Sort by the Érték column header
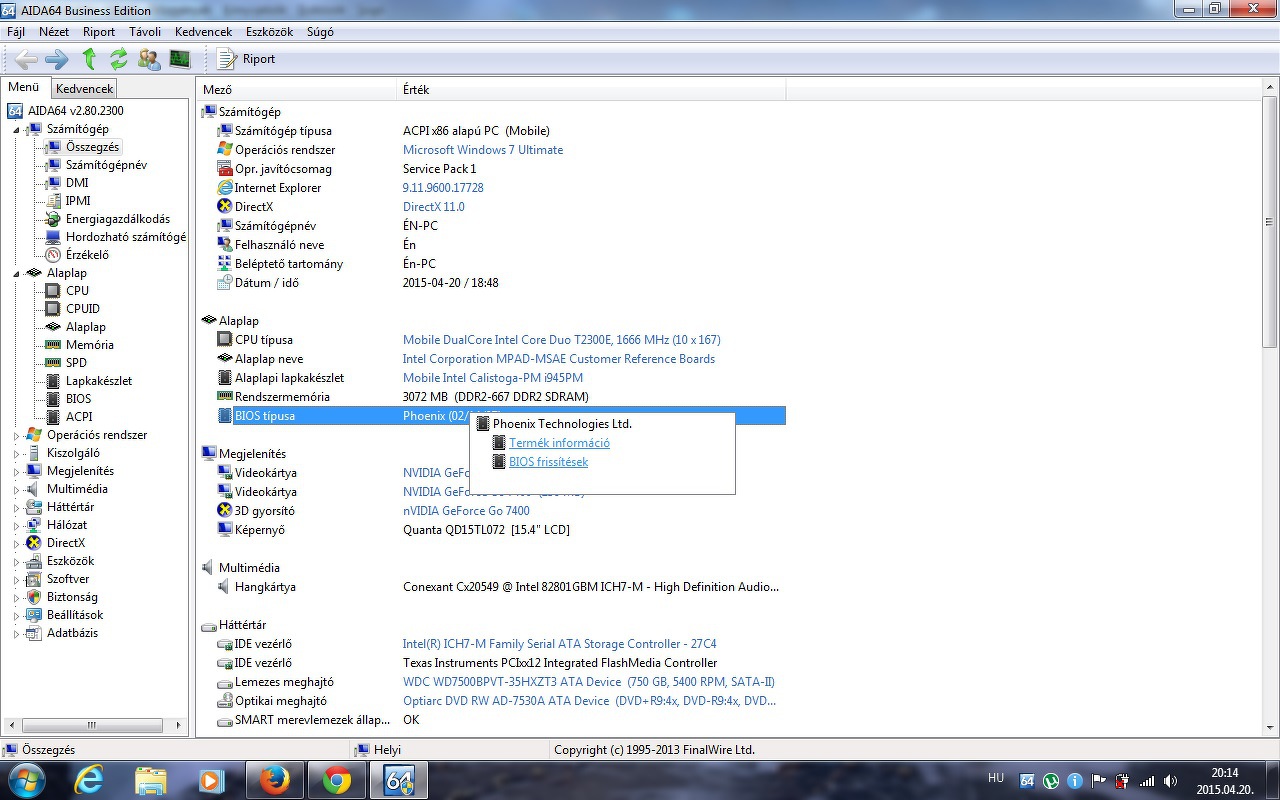 [x=592, y=90]
